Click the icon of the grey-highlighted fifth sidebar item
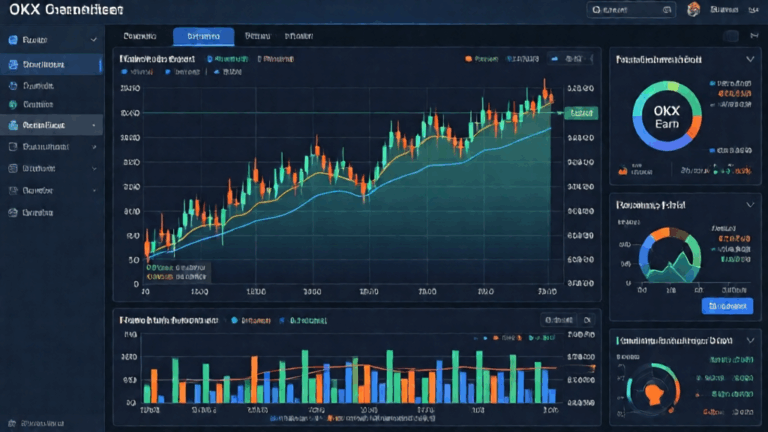This screenshot has width=768, height=432. tap(13, 125)
